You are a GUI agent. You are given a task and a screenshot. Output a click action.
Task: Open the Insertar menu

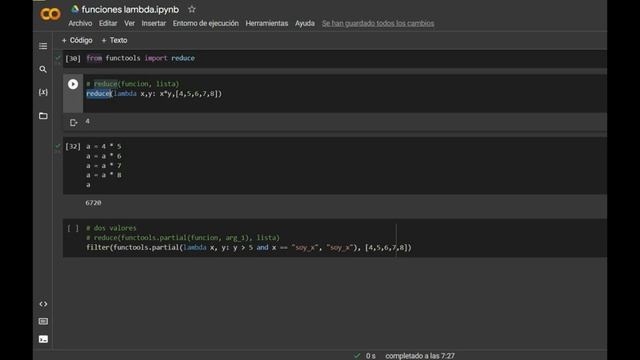pos(153,23)
